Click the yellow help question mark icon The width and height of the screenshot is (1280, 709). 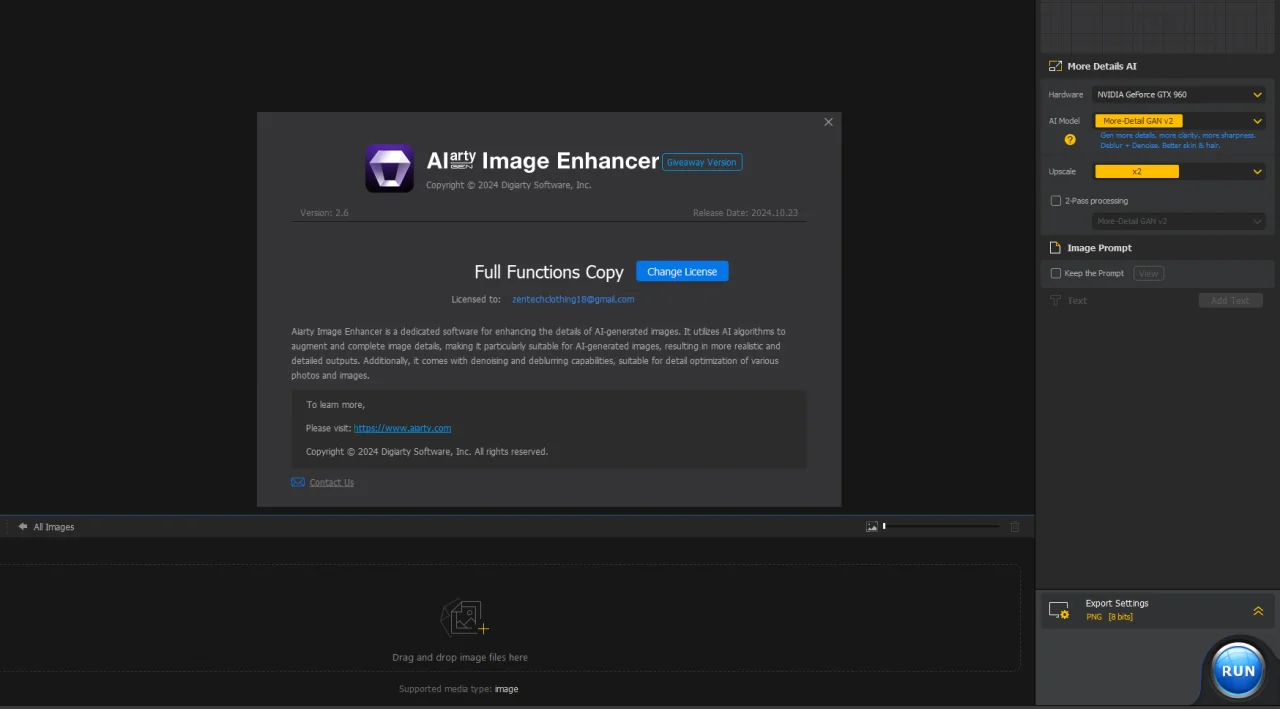[1070, 140]
